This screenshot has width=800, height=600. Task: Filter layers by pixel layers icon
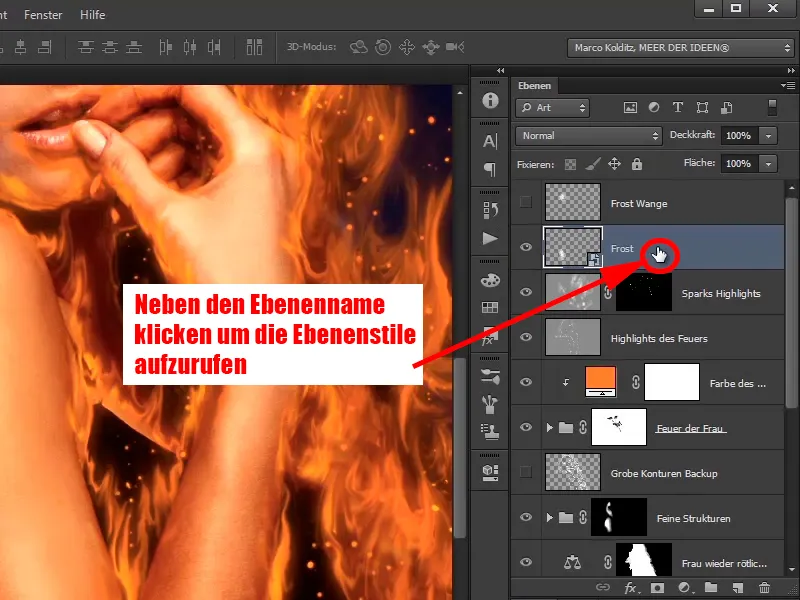630,108
